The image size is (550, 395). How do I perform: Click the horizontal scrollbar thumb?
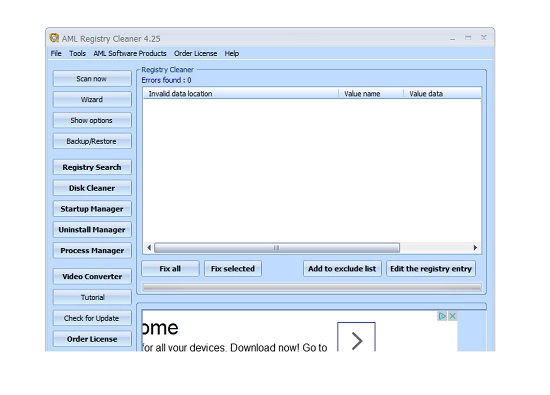(277, 248)
